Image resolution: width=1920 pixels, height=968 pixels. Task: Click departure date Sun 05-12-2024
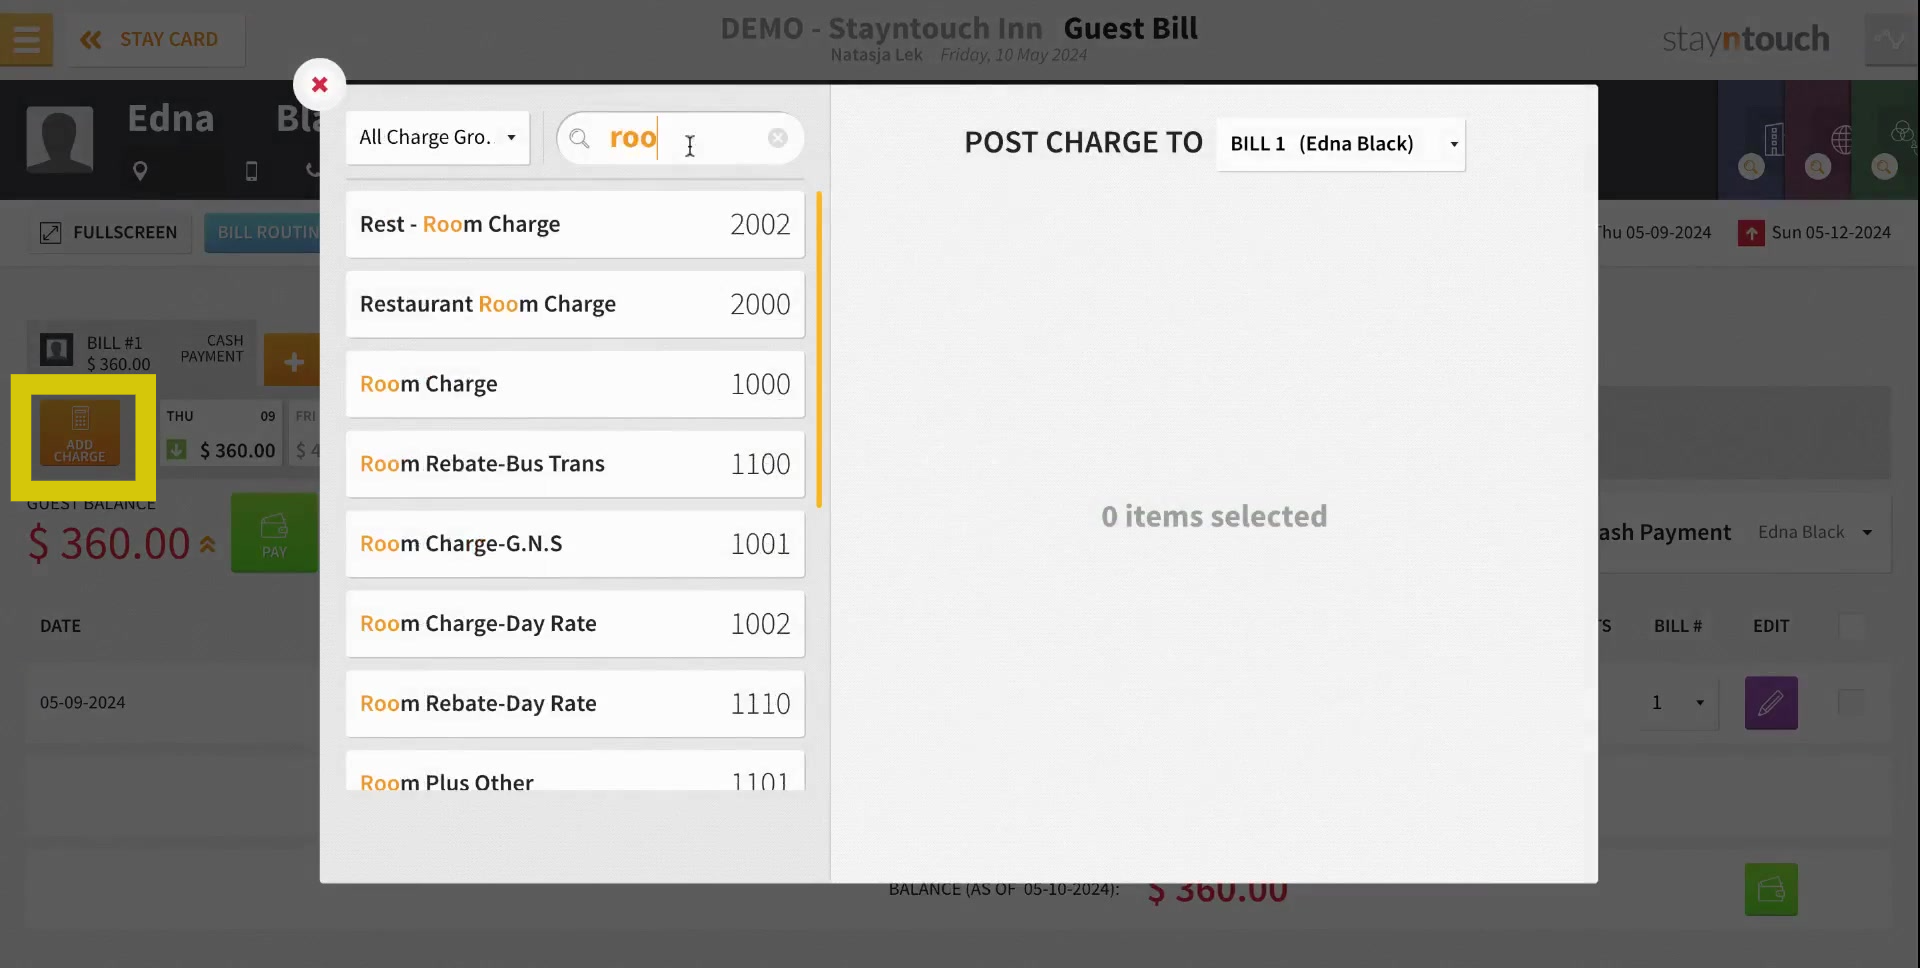pos(1831,232)
